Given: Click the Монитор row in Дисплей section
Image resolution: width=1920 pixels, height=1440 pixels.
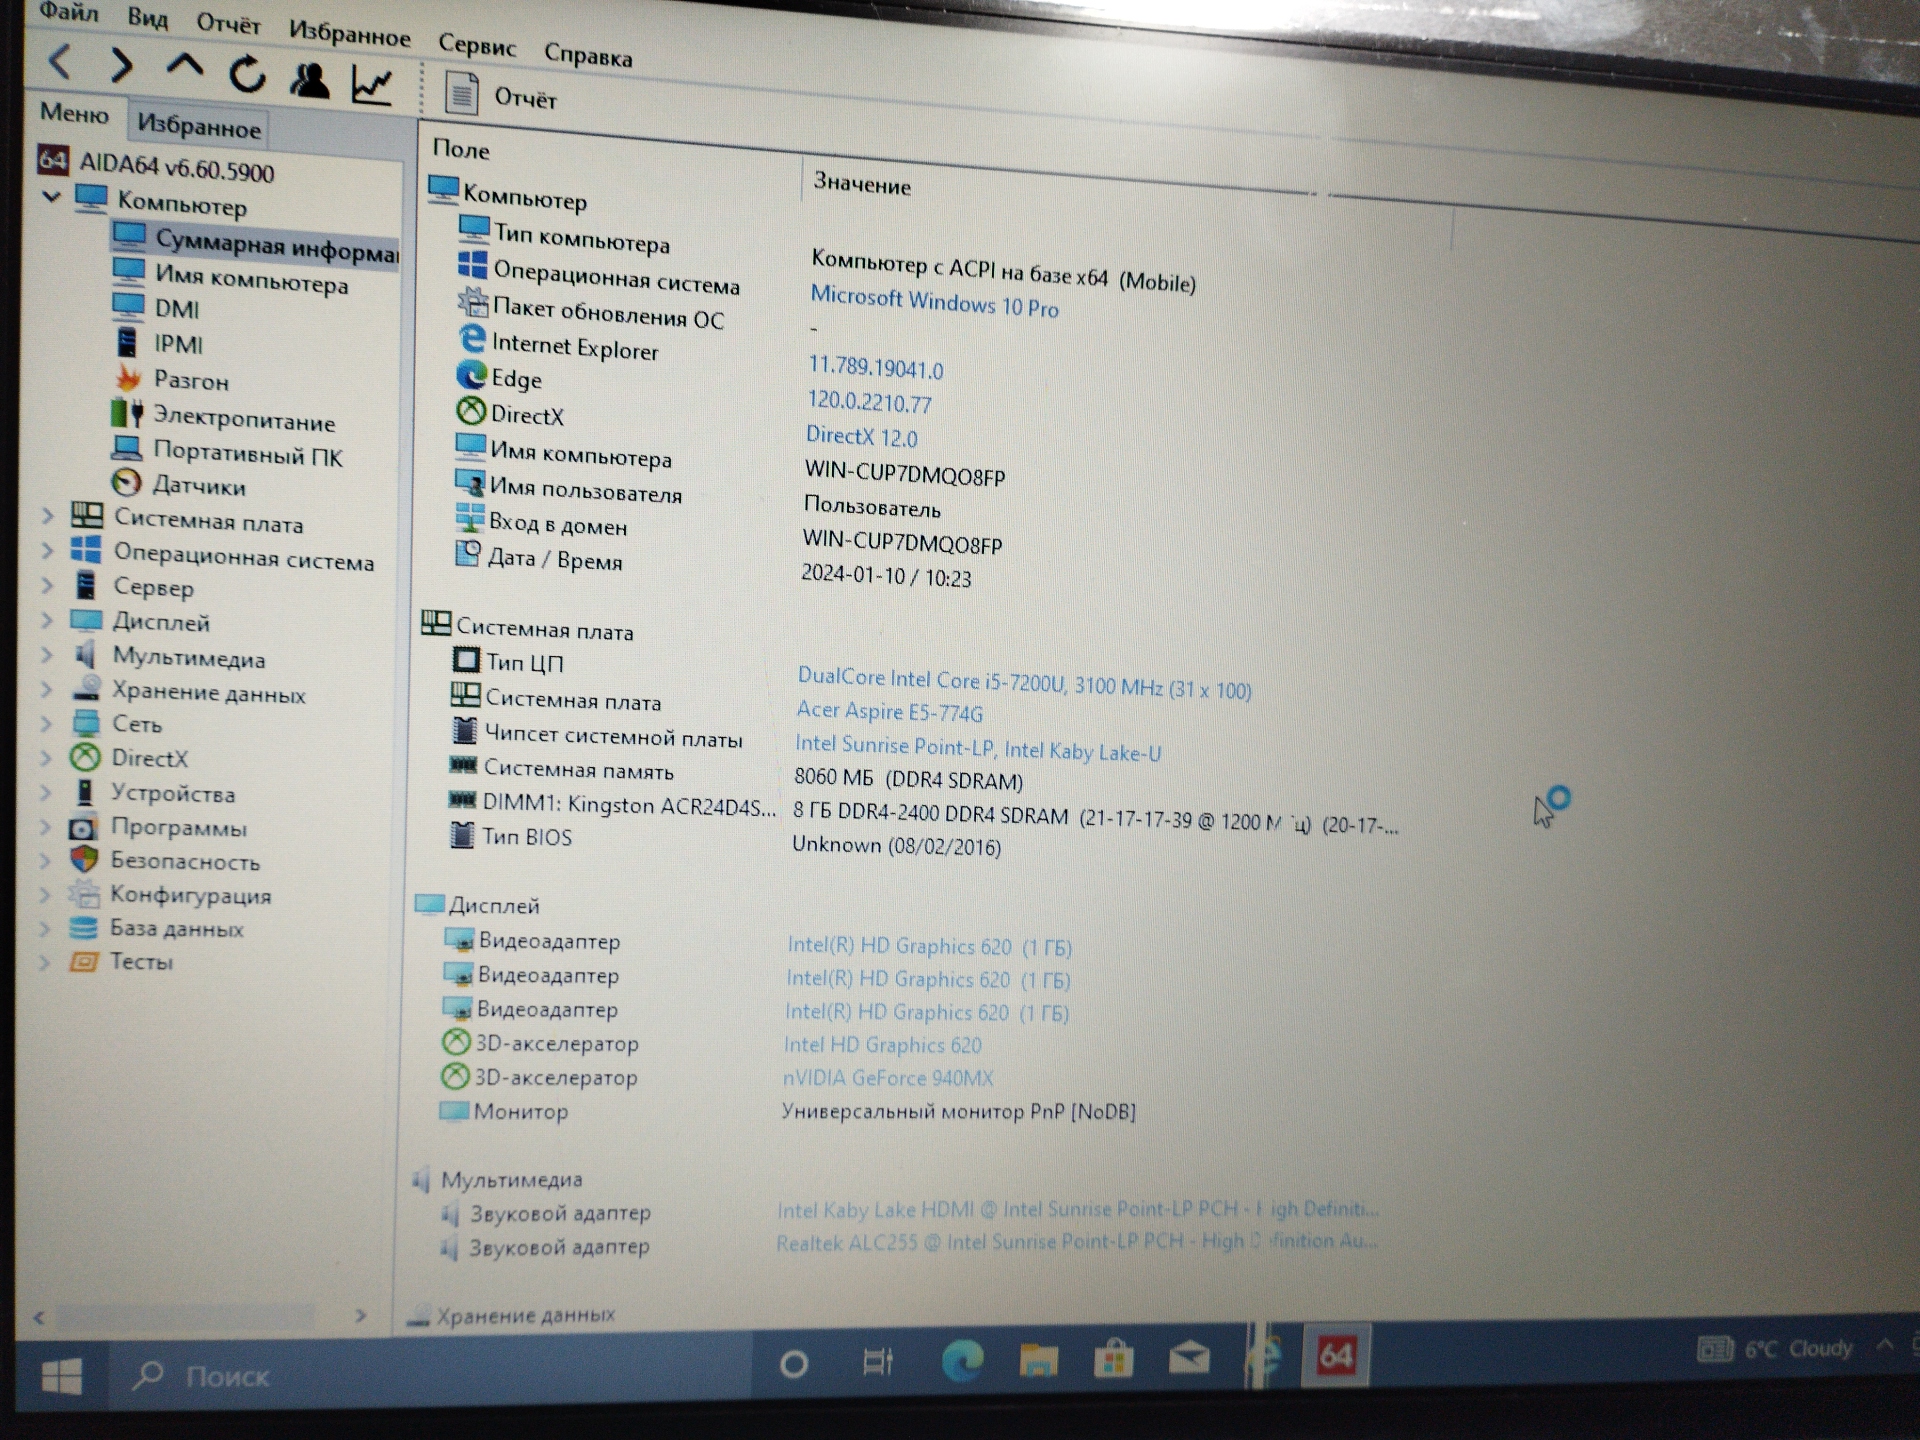Looking at the screenshot, I should pos(787,1112).
